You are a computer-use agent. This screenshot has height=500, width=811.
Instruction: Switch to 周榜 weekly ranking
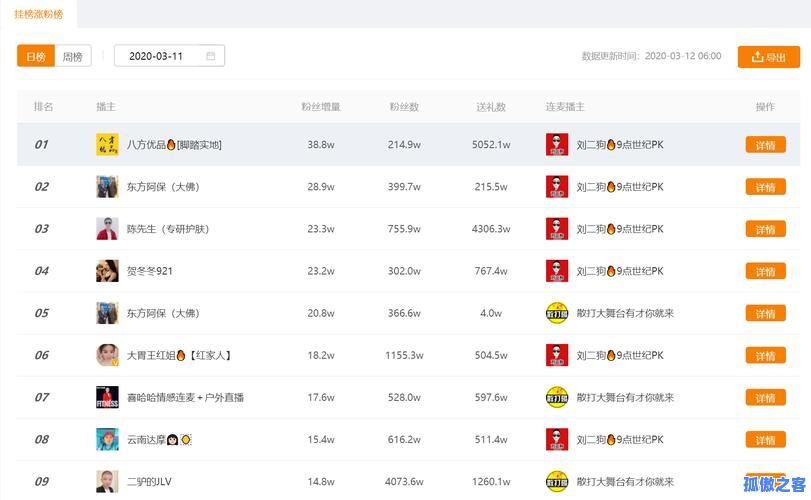tap(73, 56)
